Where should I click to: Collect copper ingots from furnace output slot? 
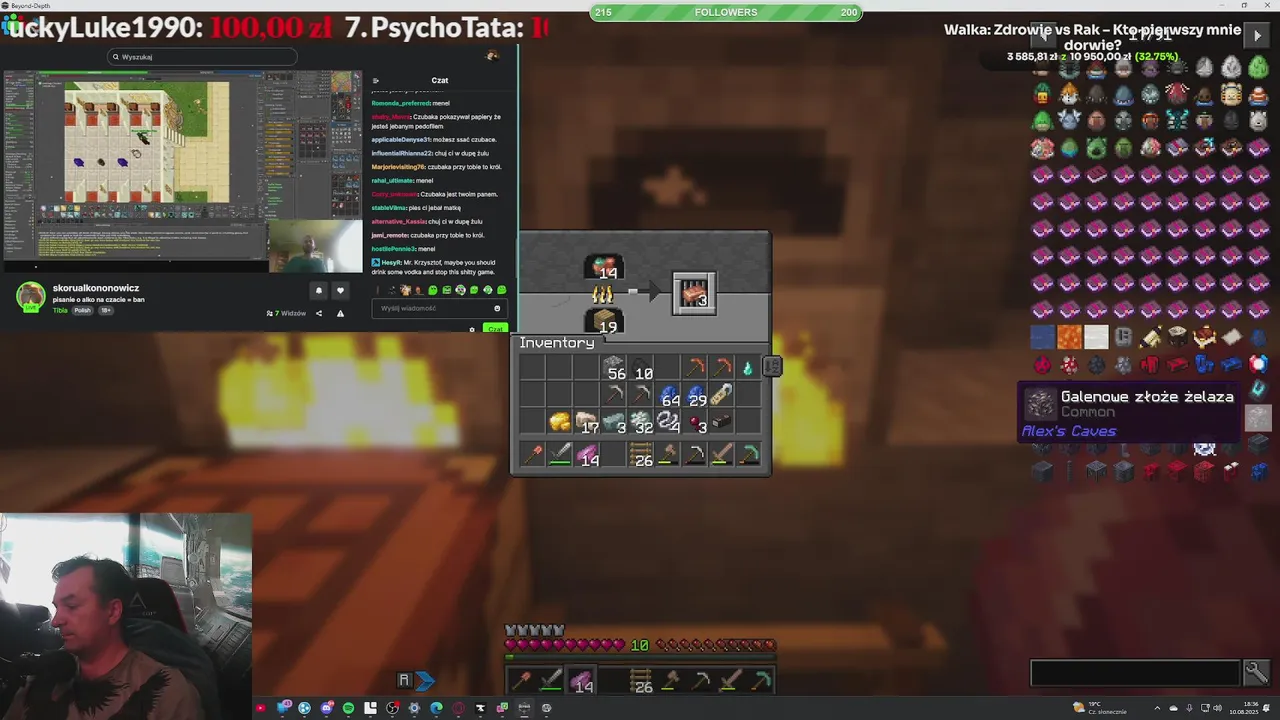(x=694, y=294)
